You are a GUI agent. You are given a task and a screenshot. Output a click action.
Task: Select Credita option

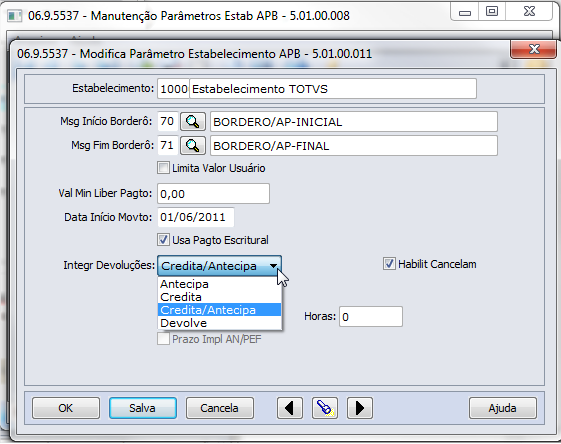pos(219,297)
